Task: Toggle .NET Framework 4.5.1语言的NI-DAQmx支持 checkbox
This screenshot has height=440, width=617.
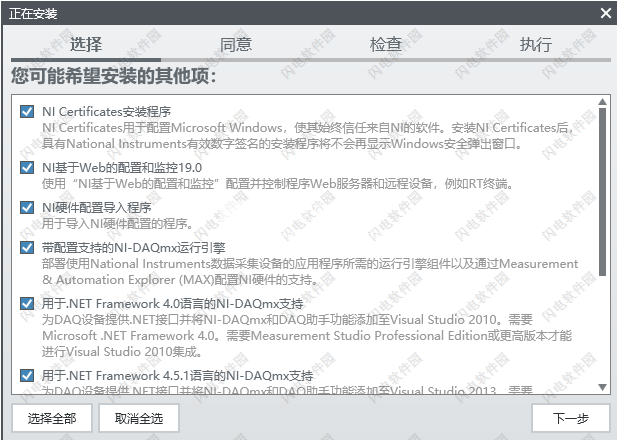Action: click(27, 375)
